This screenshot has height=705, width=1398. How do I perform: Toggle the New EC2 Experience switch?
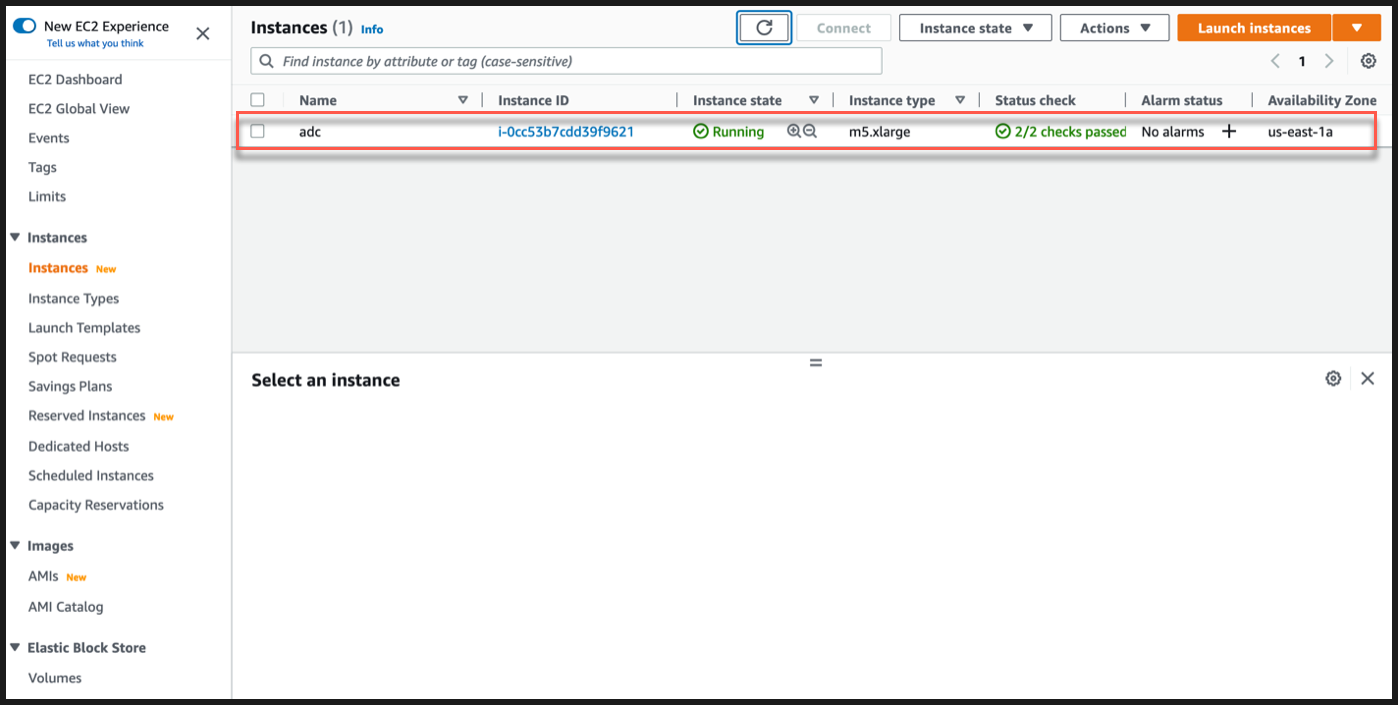24,26
